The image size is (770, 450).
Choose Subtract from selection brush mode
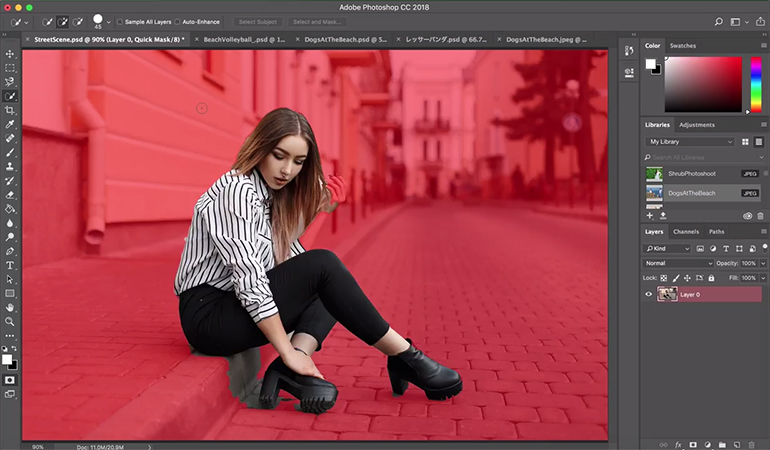pos(78,21)
